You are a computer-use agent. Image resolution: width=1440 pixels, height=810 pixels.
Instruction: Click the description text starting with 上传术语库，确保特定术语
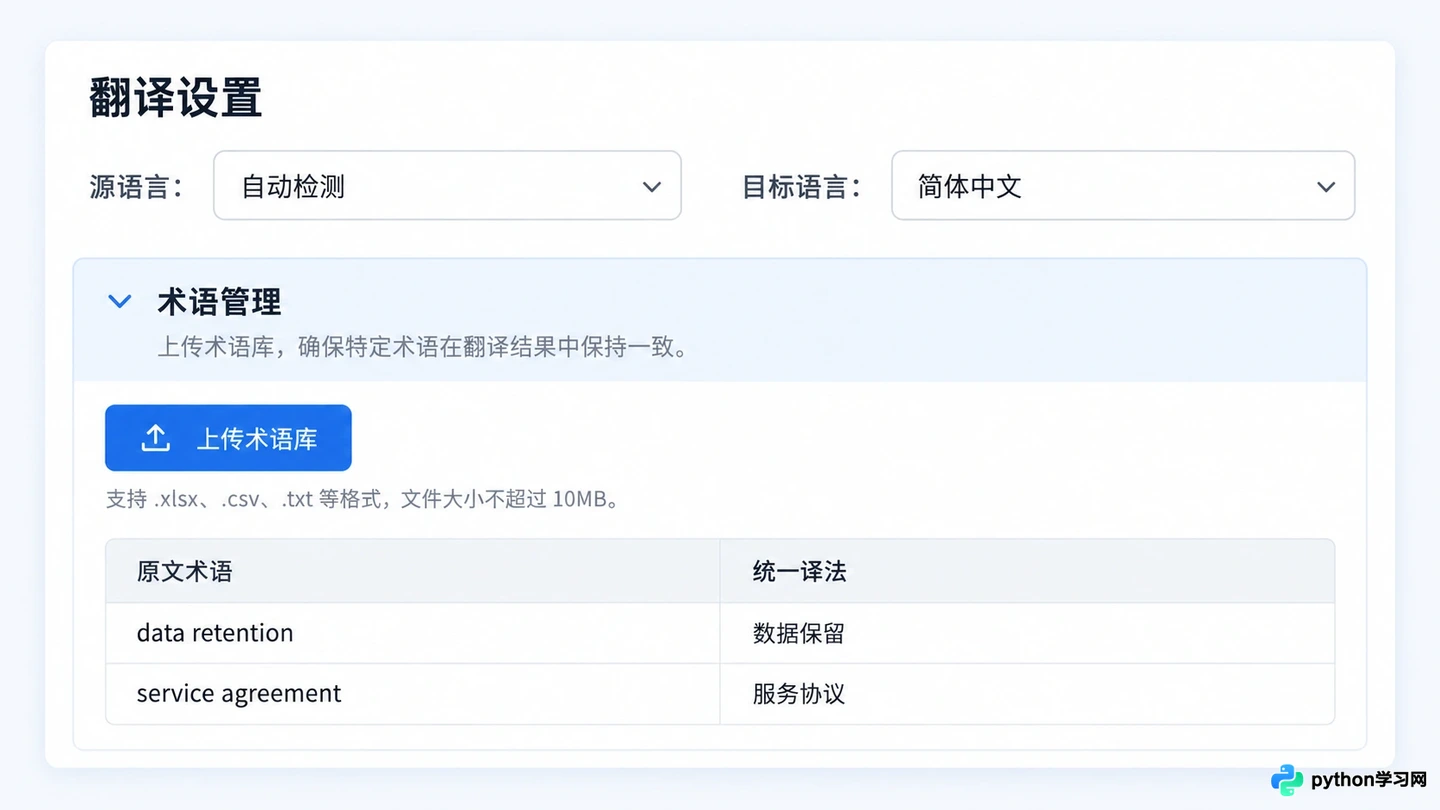(x=423, y=347)
